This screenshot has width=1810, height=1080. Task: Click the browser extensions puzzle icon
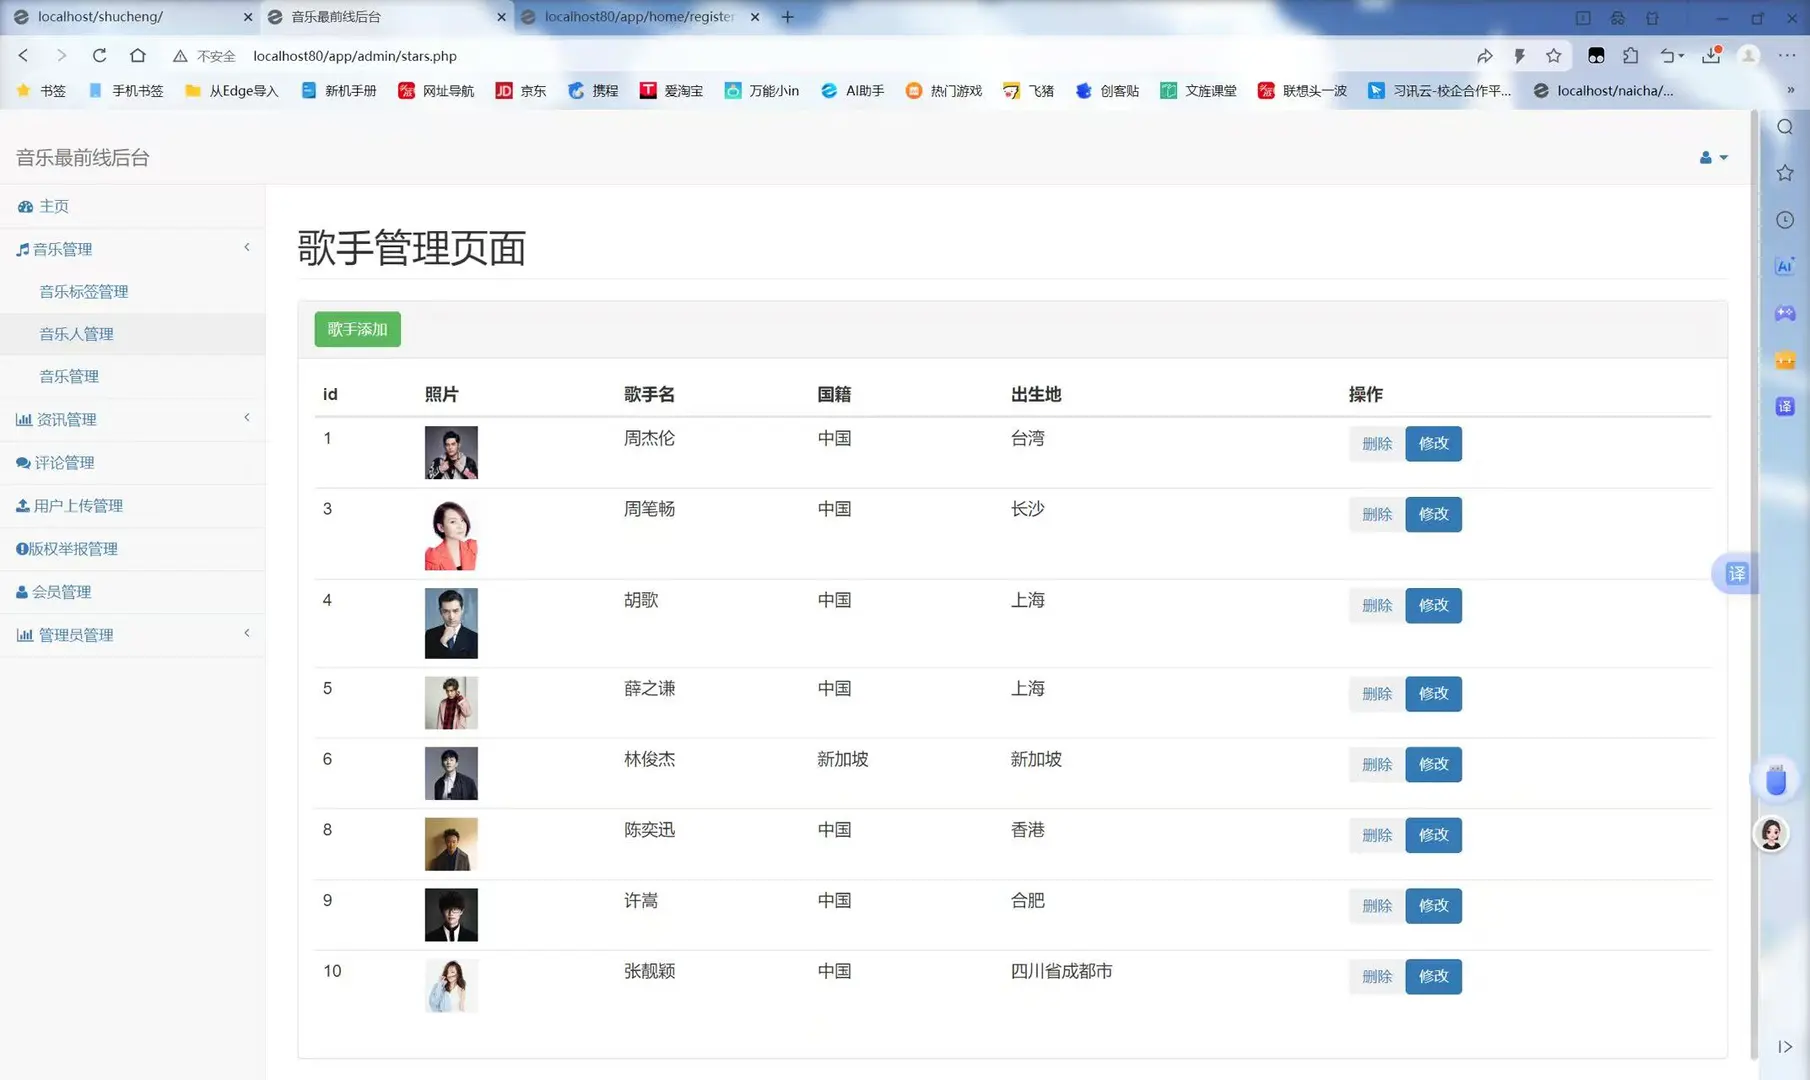1632,55
